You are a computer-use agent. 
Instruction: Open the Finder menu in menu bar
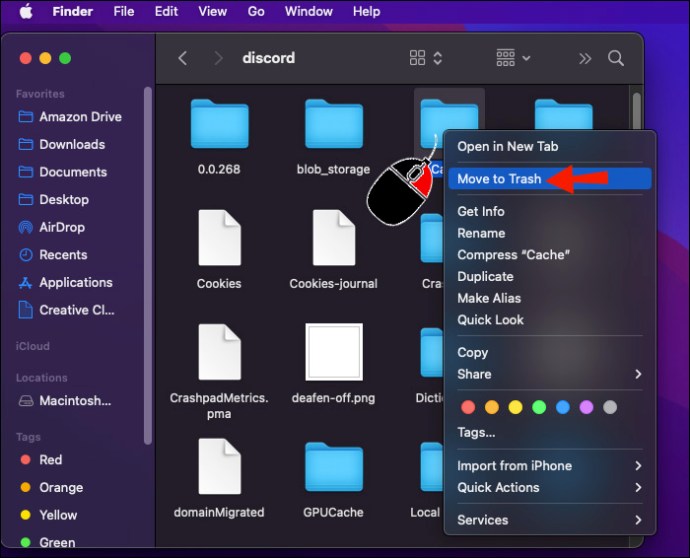73,11
